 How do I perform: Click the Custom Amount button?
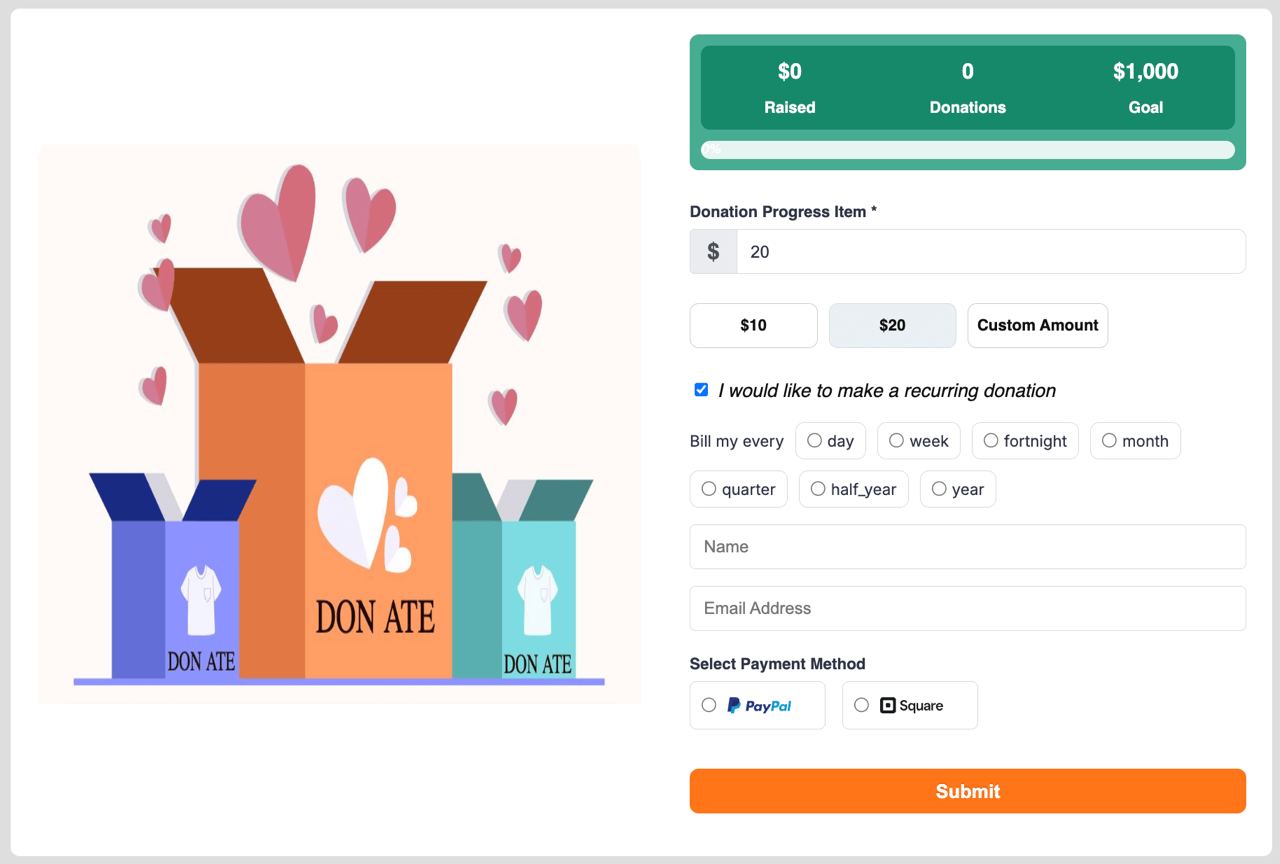[x=1037, y=325]
